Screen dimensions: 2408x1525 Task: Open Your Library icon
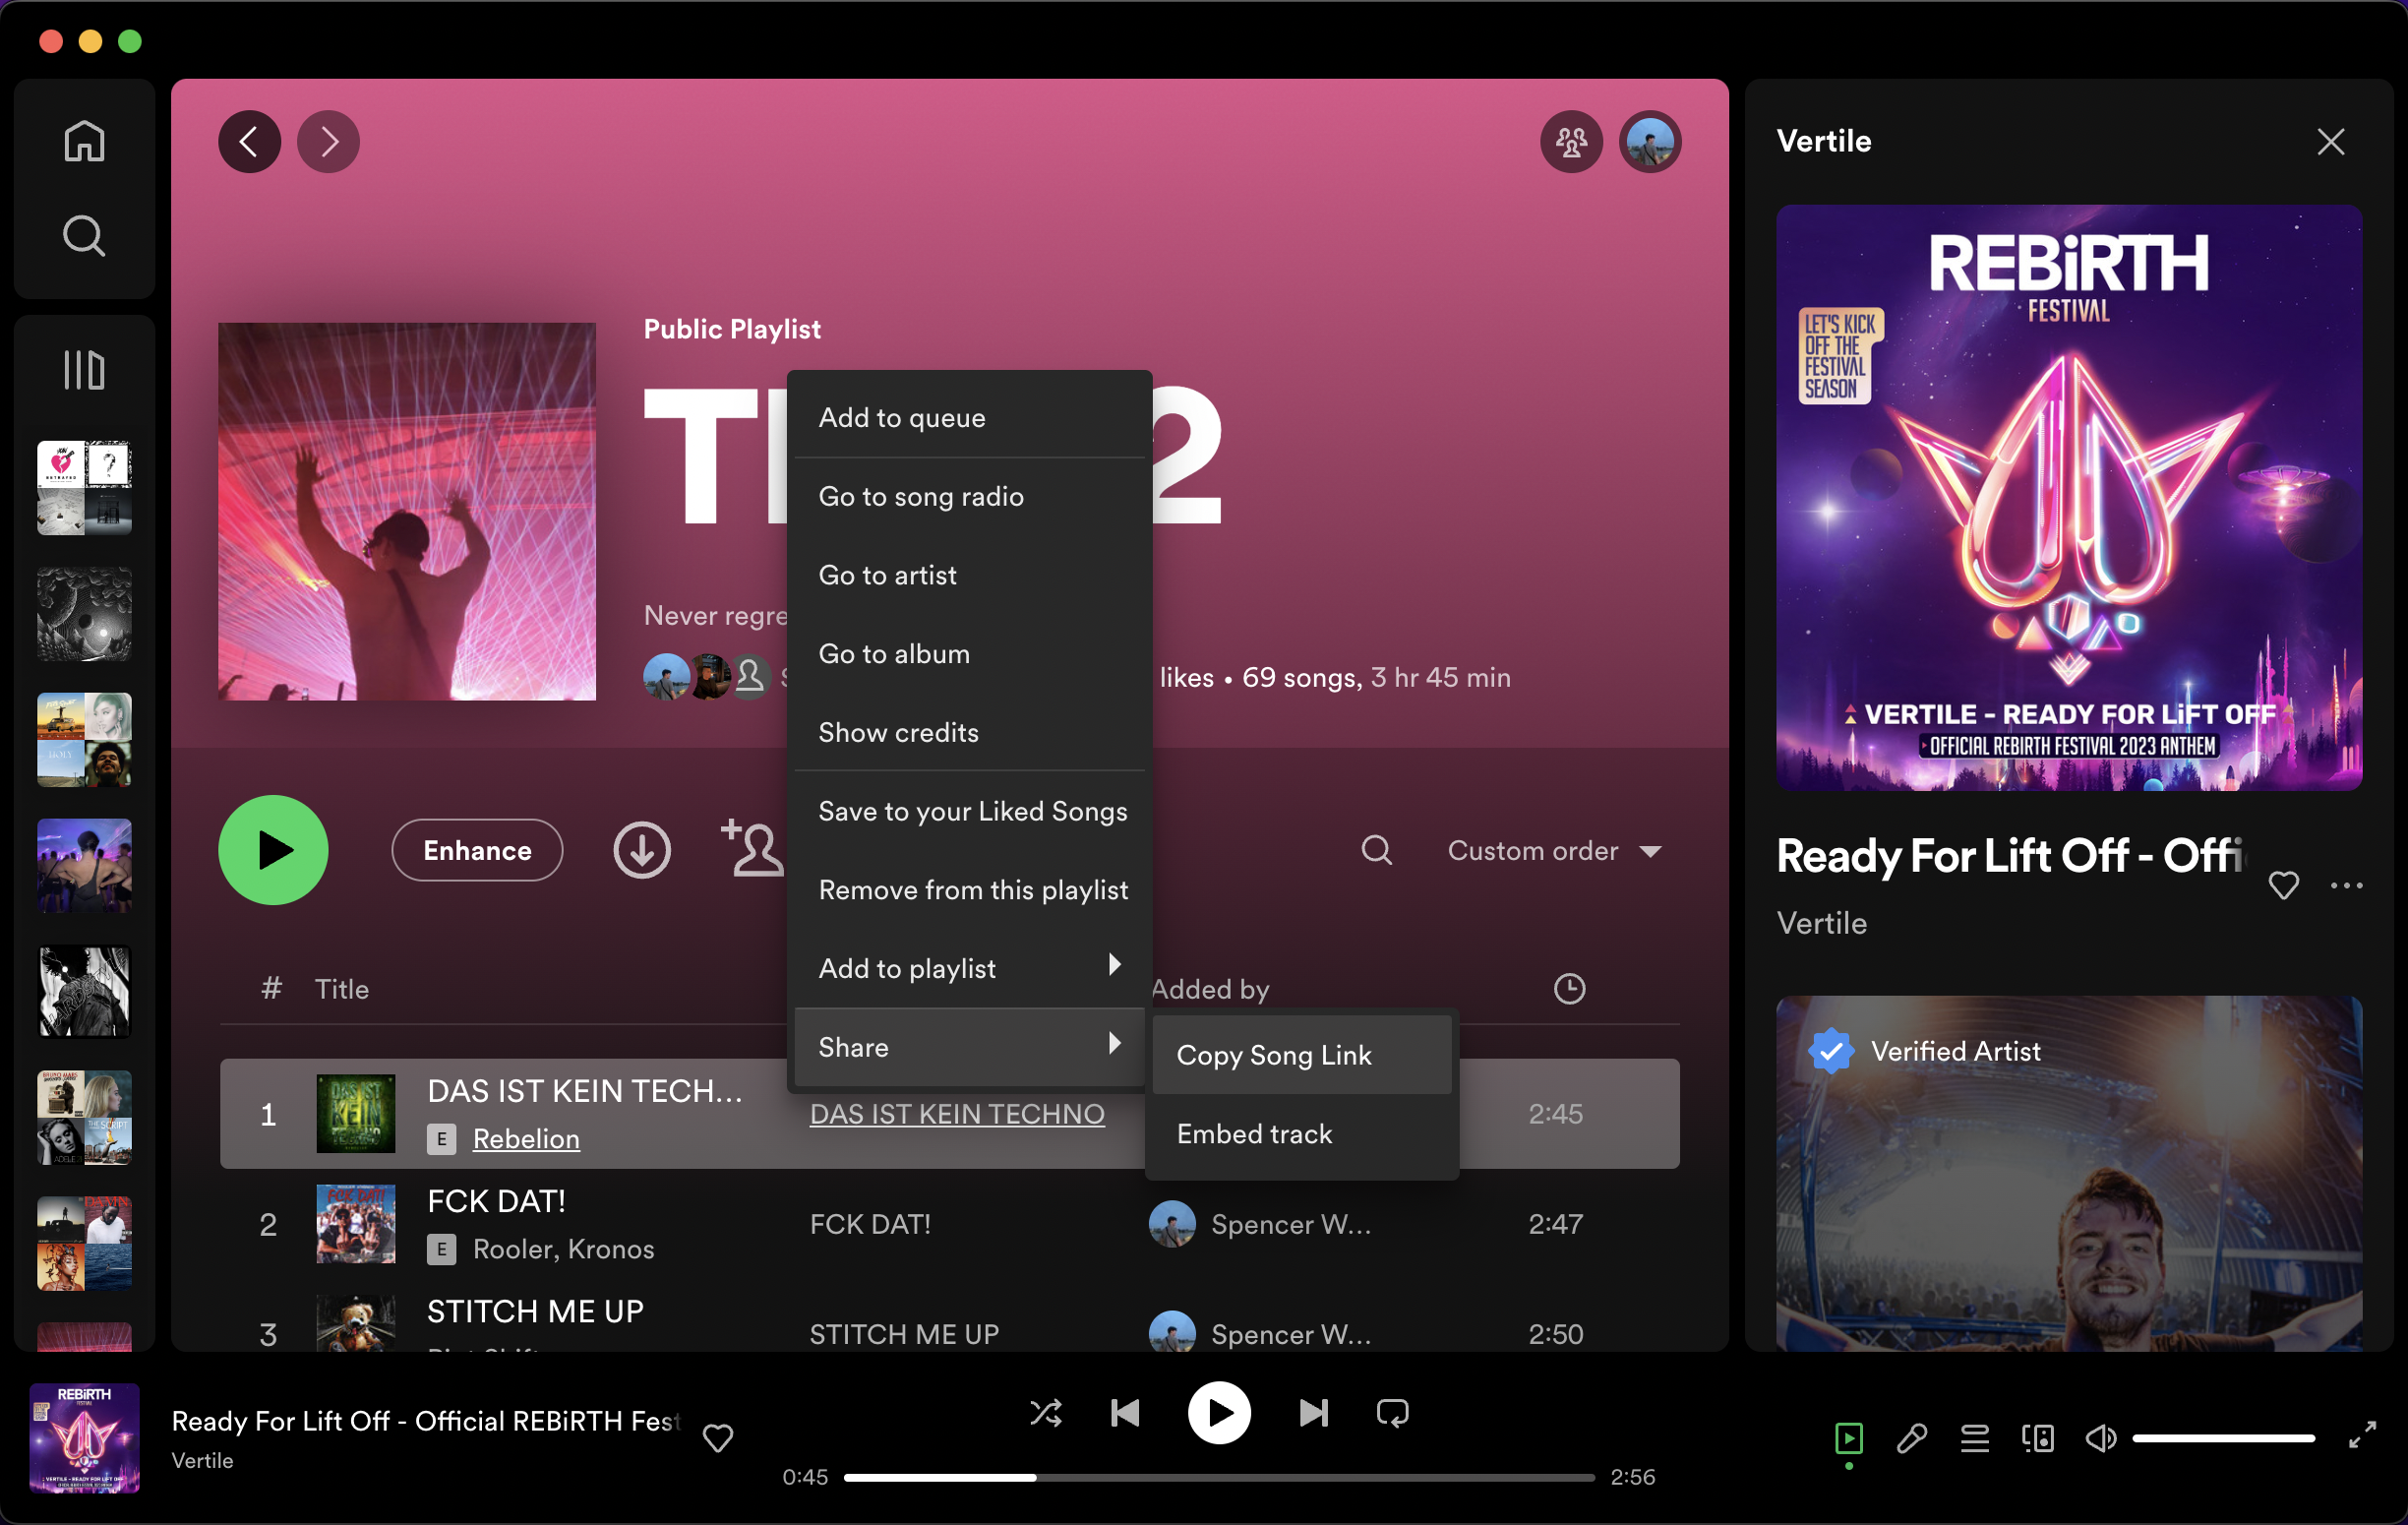[x=84, y=370]
